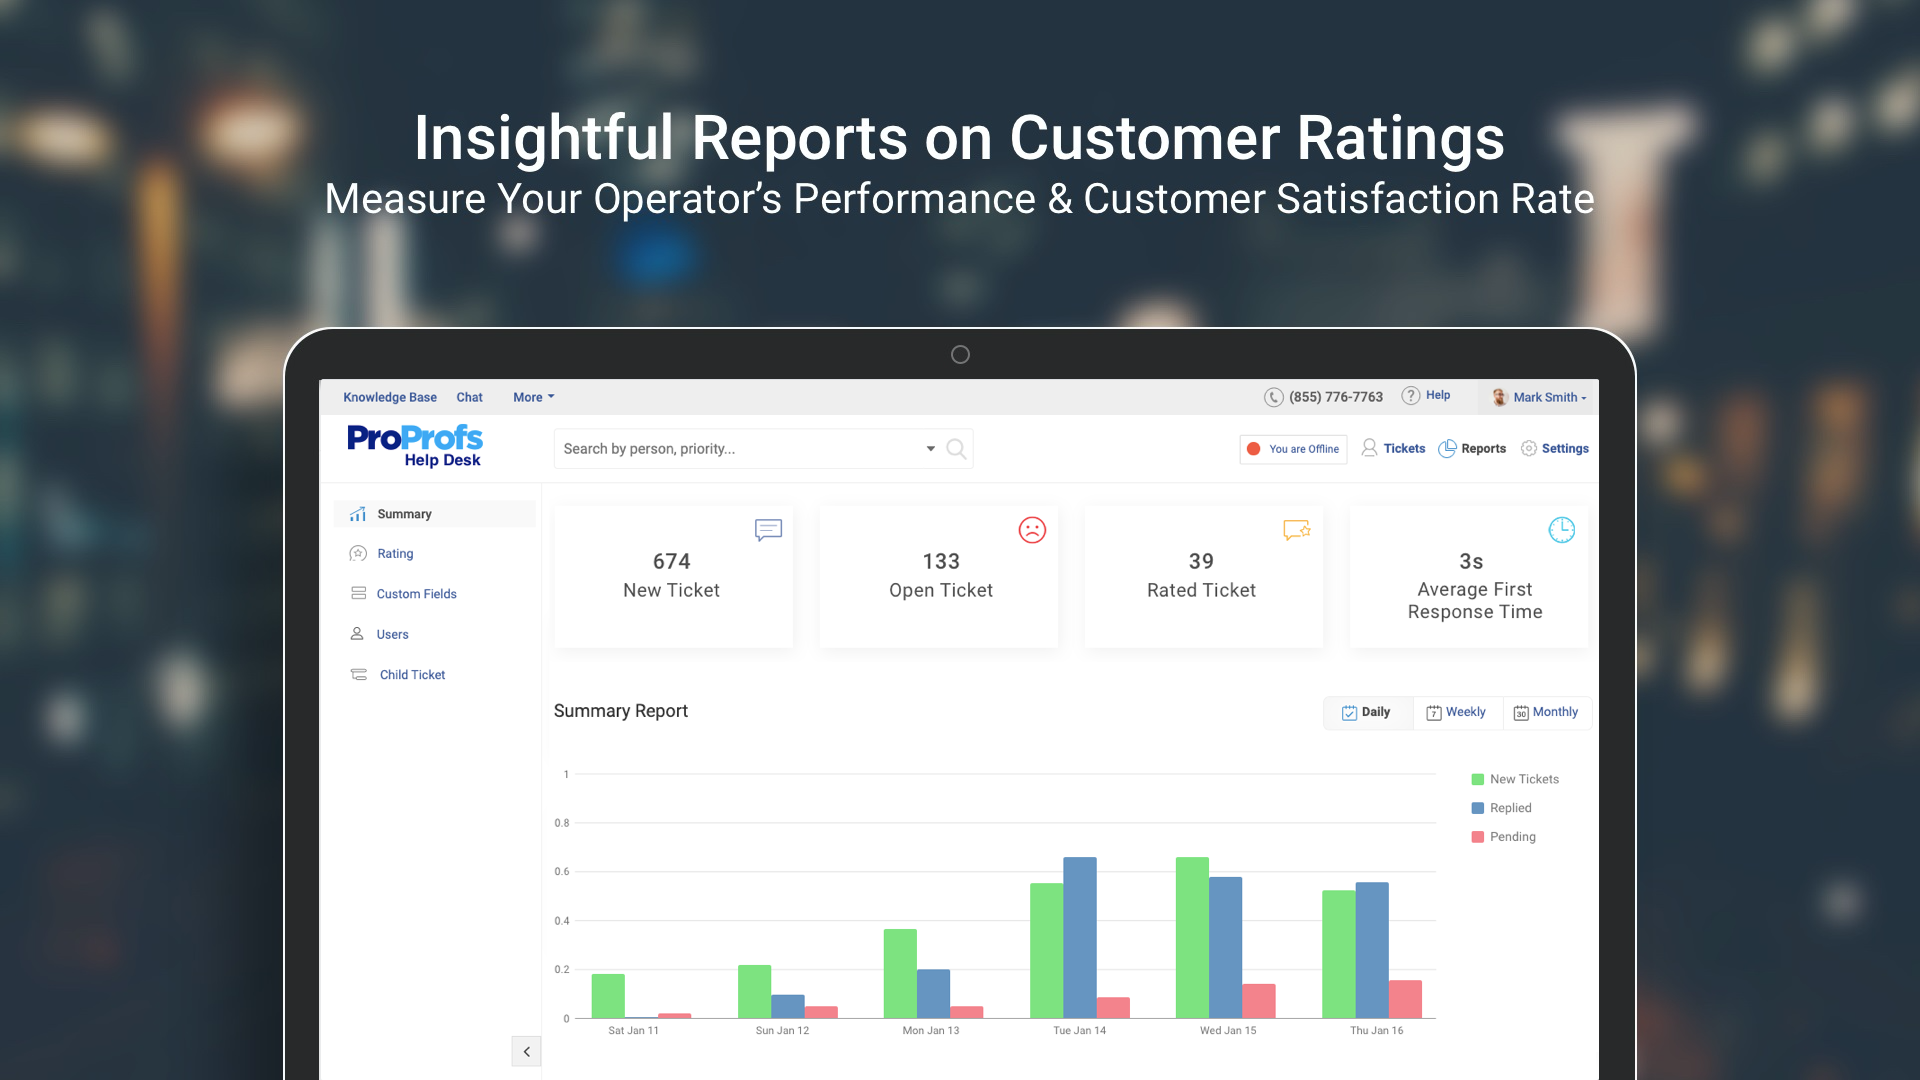This screenshot has width=1920, height=1080.
Task: Toggle the You are Offline status
Action: [x=1293, y=449]
